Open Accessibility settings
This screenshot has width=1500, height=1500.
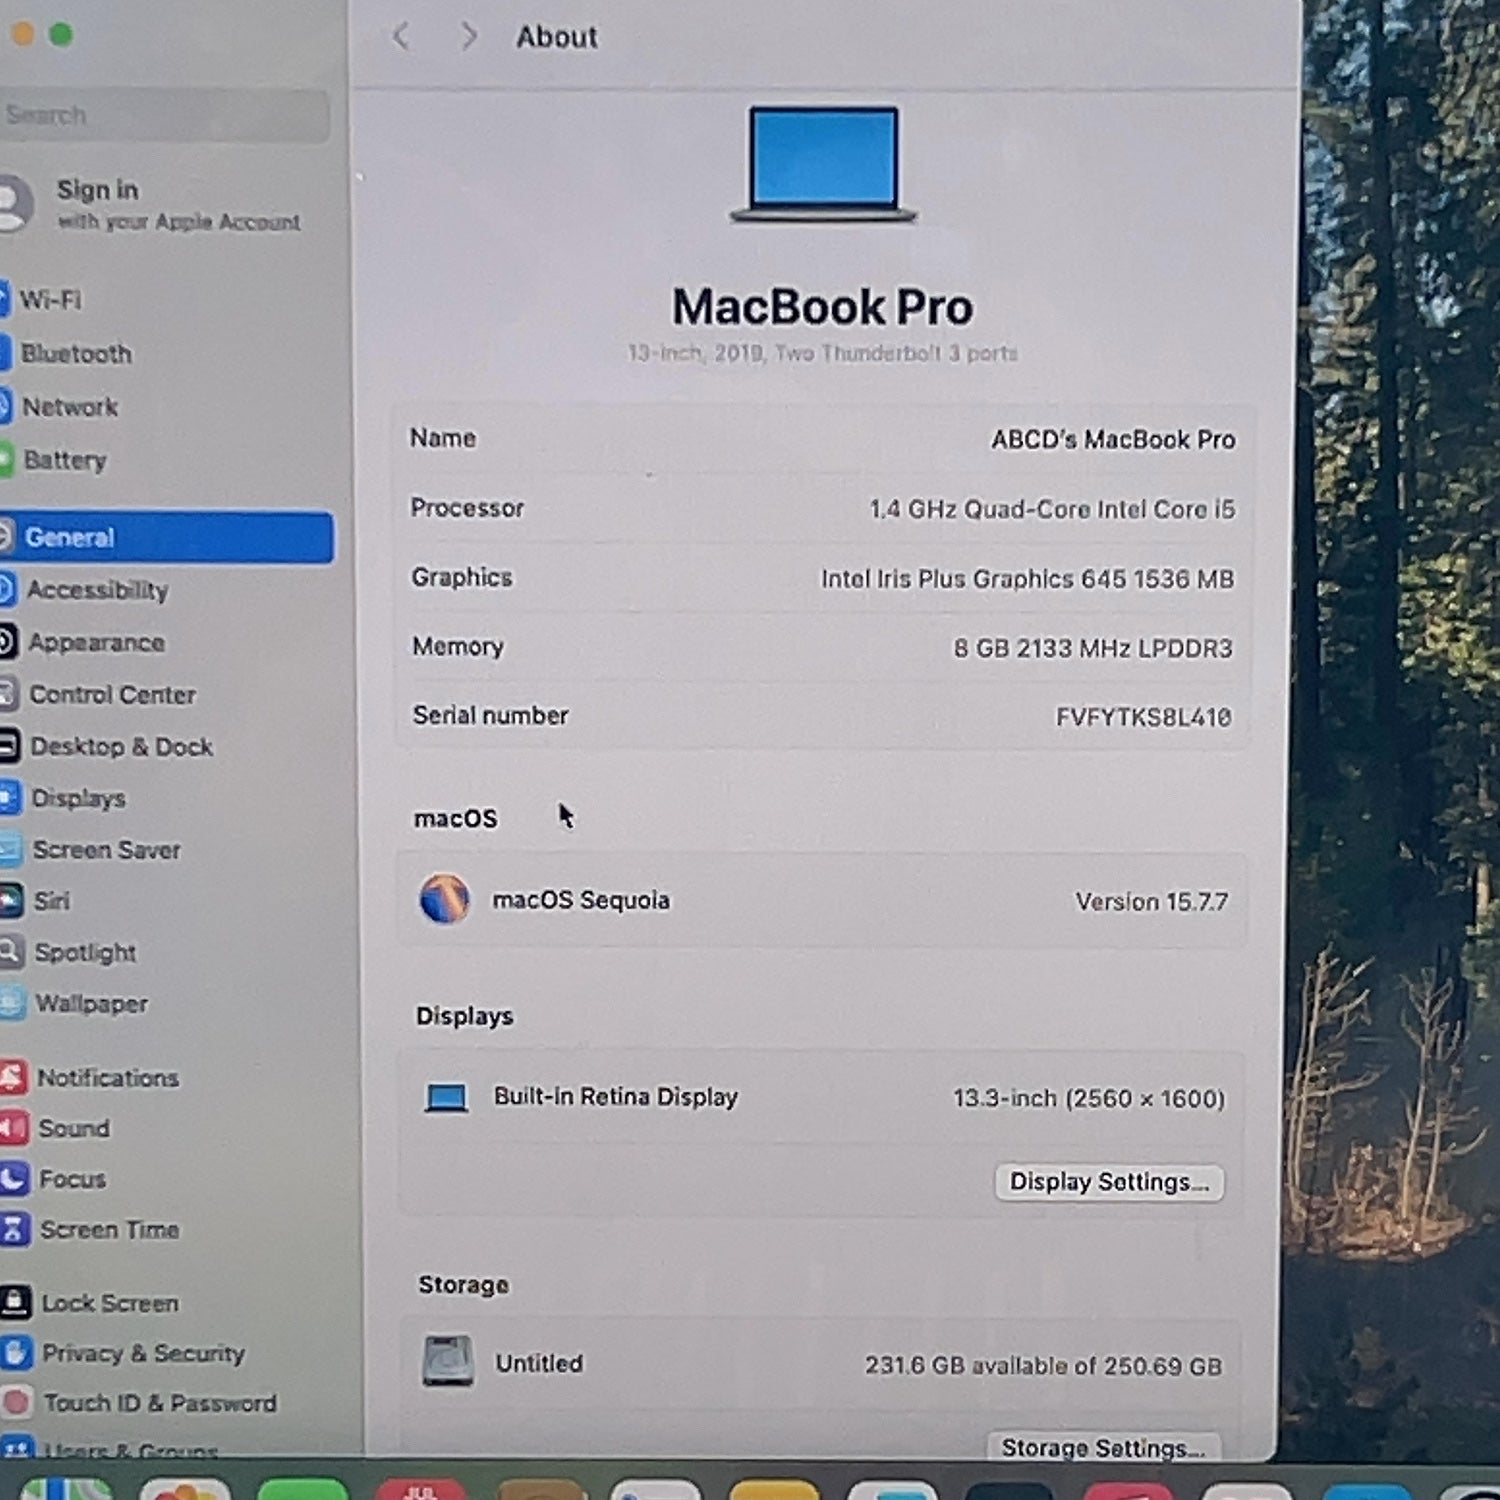coord(97,590)
